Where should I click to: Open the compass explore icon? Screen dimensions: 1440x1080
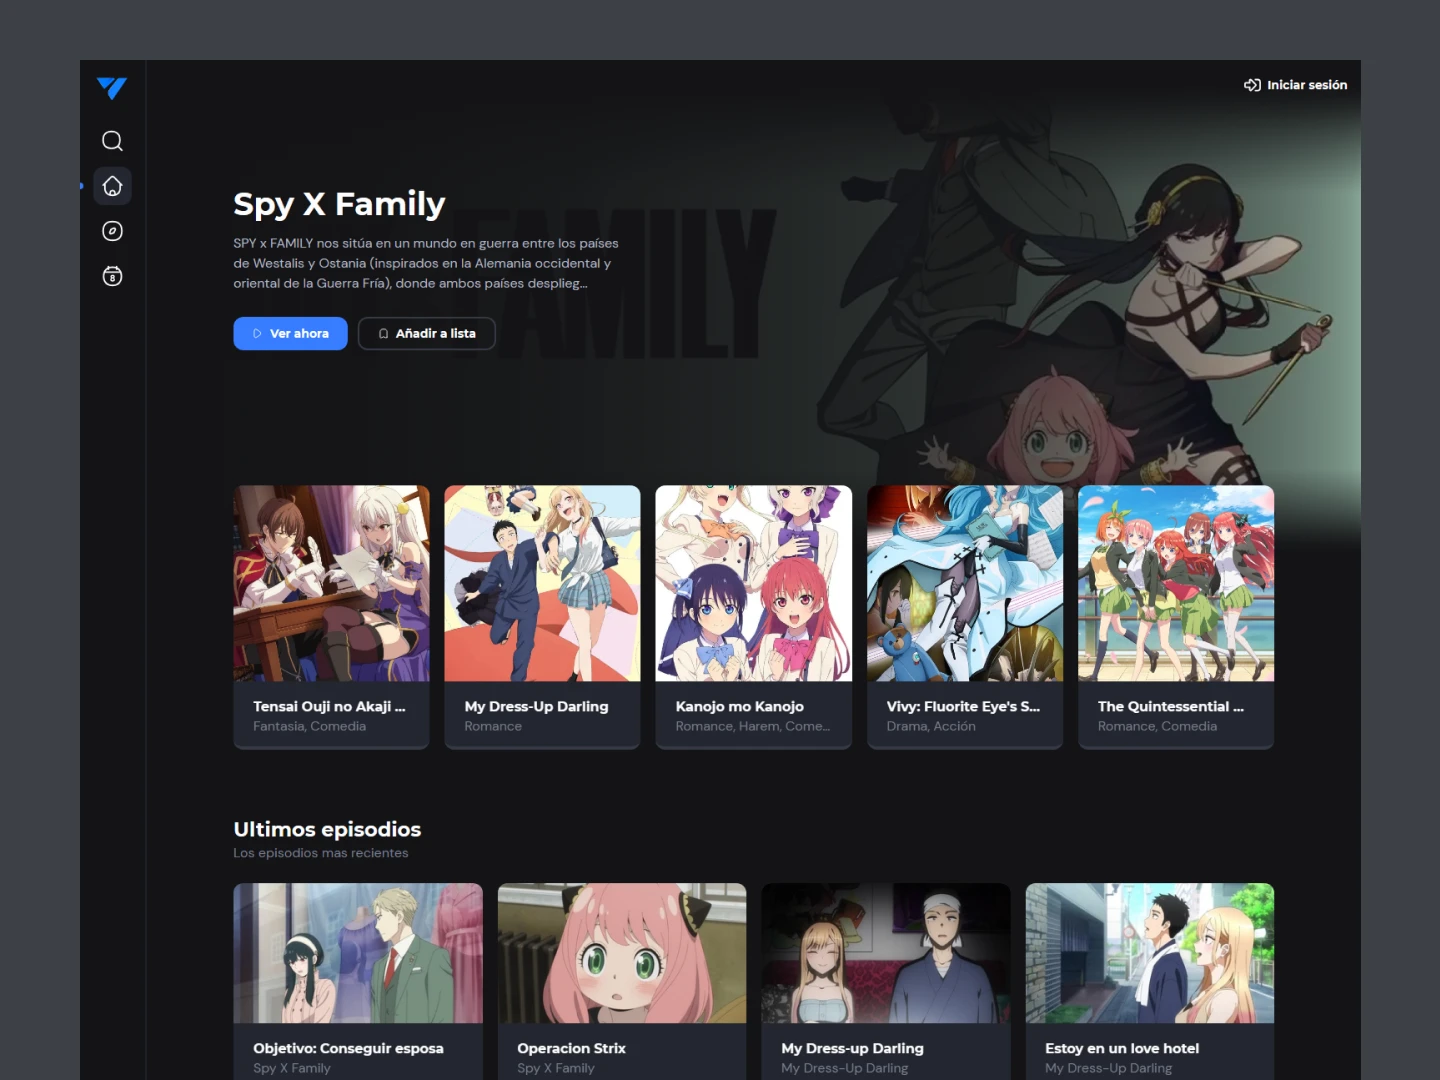point(112,231)
